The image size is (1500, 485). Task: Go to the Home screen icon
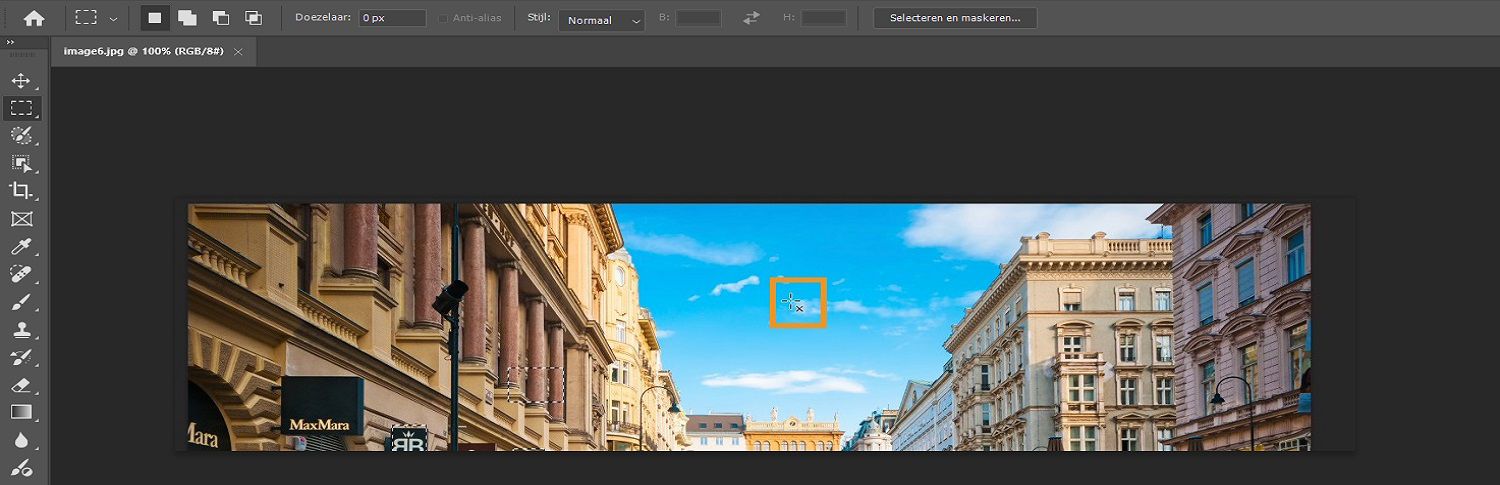coord(34,18)
